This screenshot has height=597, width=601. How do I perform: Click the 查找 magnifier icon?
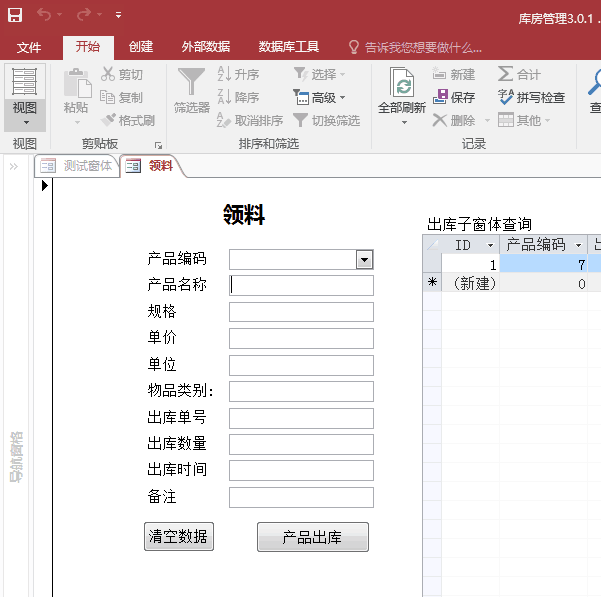point(594,82)
